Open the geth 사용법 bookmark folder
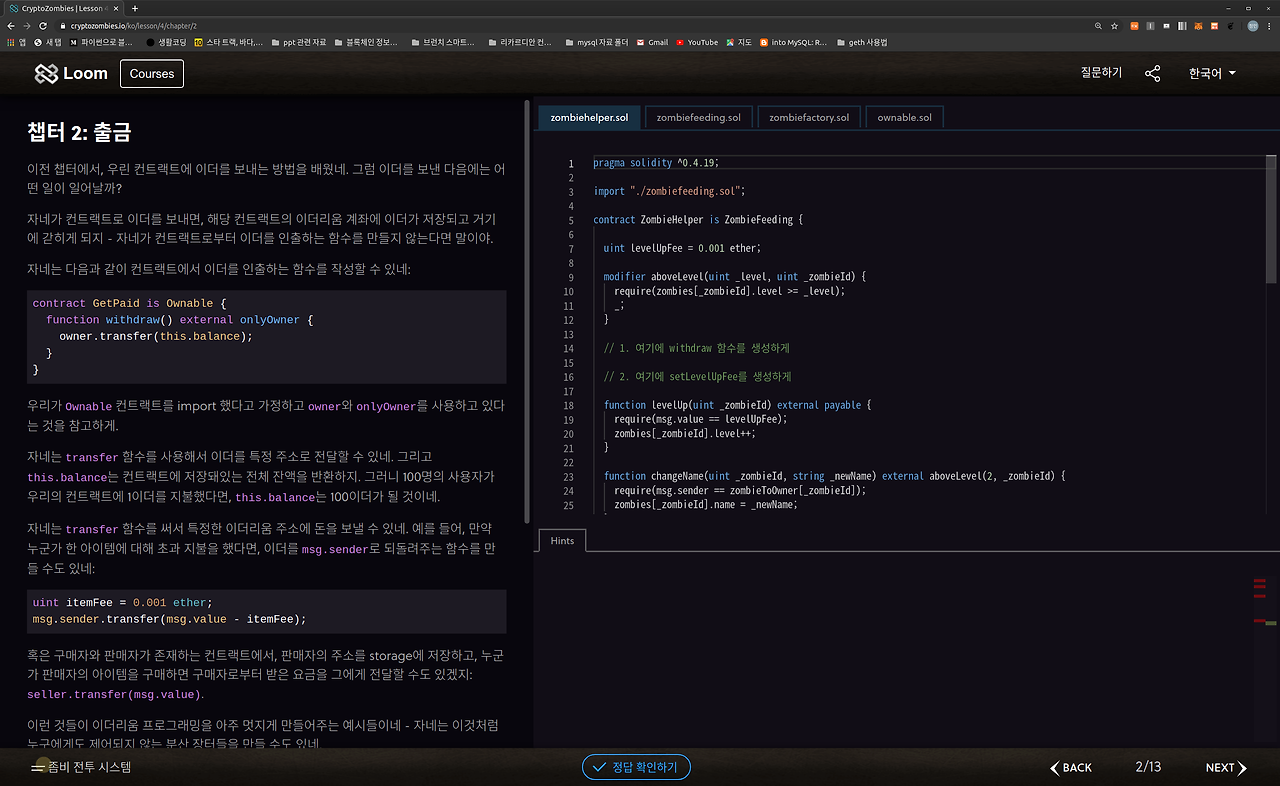This screenshot has width=1280, height=786. click(861, 42)
